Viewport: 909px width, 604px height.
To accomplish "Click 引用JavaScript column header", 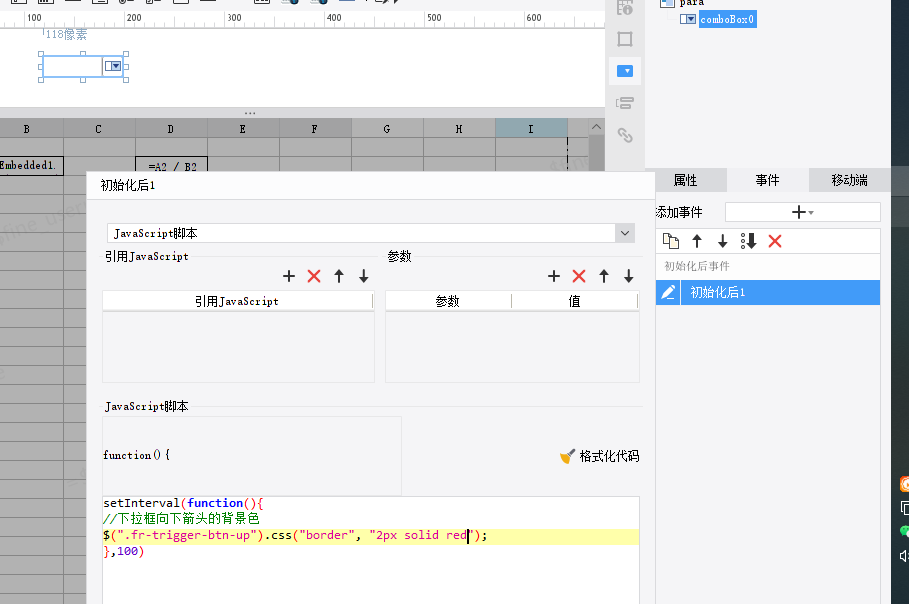I will [238, 301].
